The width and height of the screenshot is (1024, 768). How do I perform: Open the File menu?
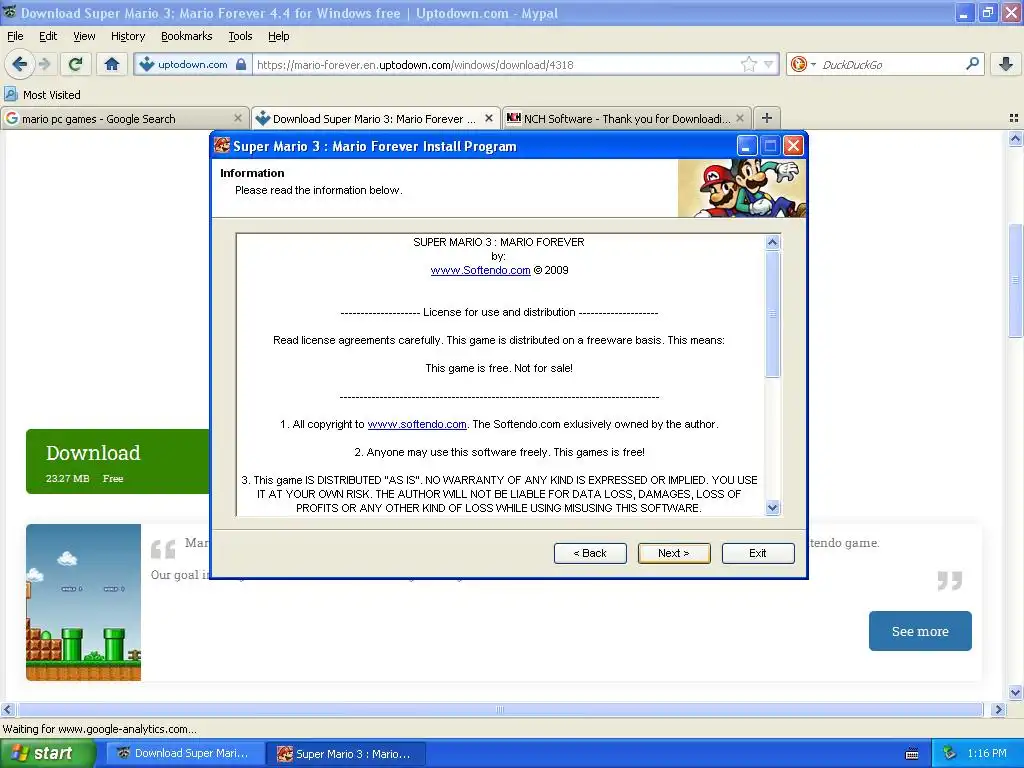pyautogui.click(x=15, y=36)
